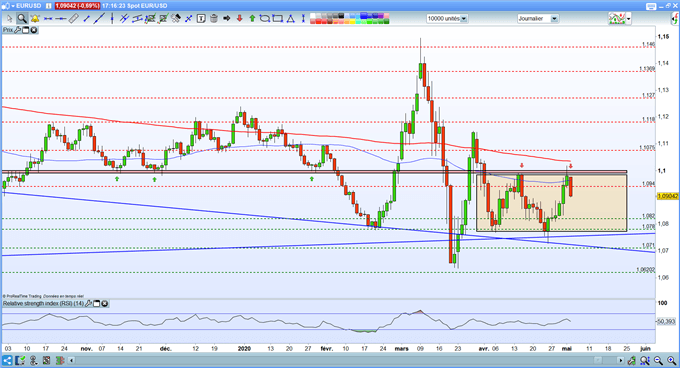Viewport: 680px width, 368px height.
Task: Select the horizontal line tool
Action: coord(61,19)
